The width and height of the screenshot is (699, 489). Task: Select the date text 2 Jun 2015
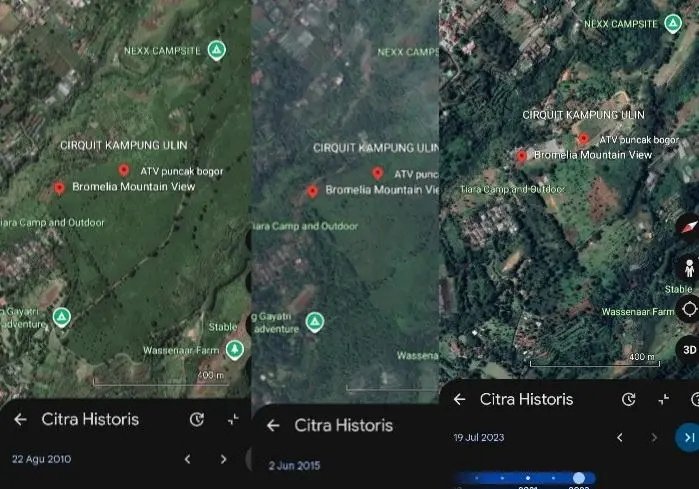(294, 466)
